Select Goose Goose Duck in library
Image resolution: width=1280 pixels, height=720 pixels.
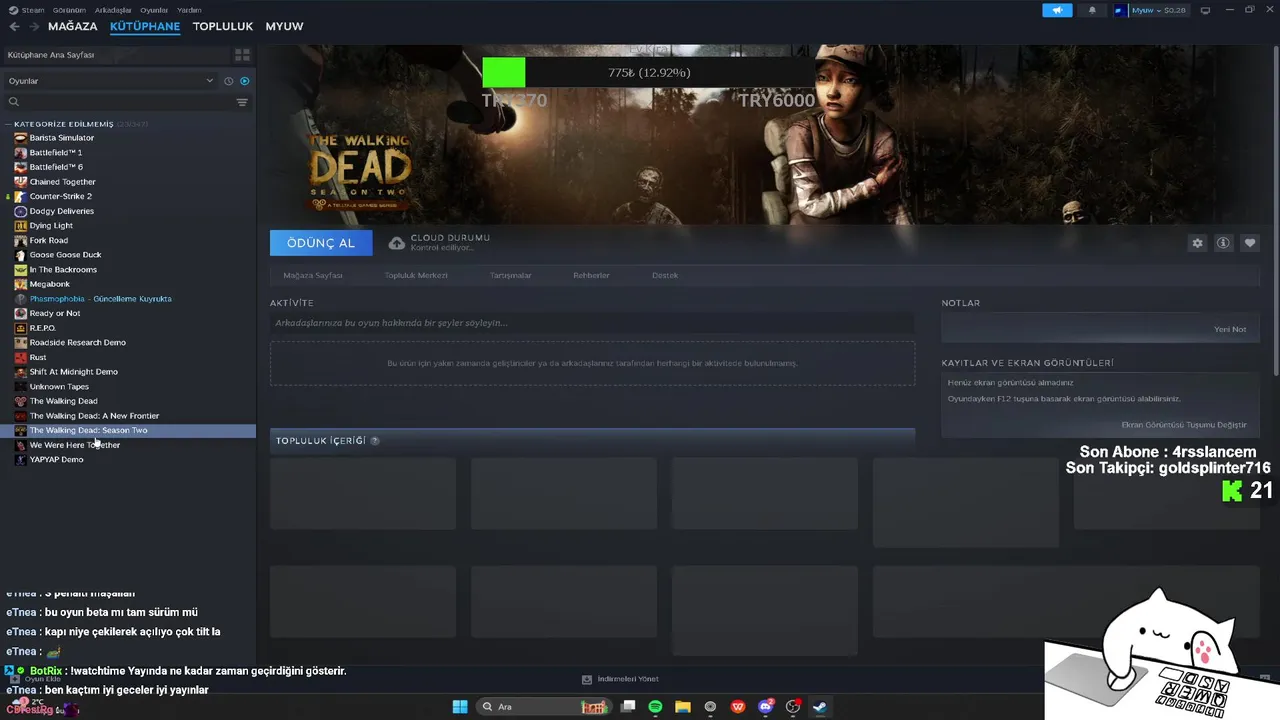point(128,255)
